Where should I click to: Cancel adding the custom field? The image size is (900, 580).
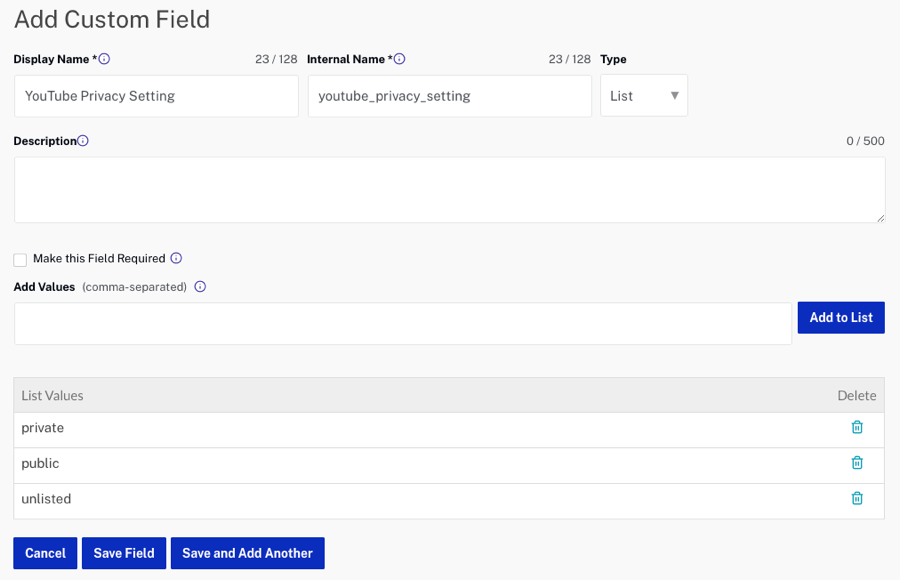45,553
